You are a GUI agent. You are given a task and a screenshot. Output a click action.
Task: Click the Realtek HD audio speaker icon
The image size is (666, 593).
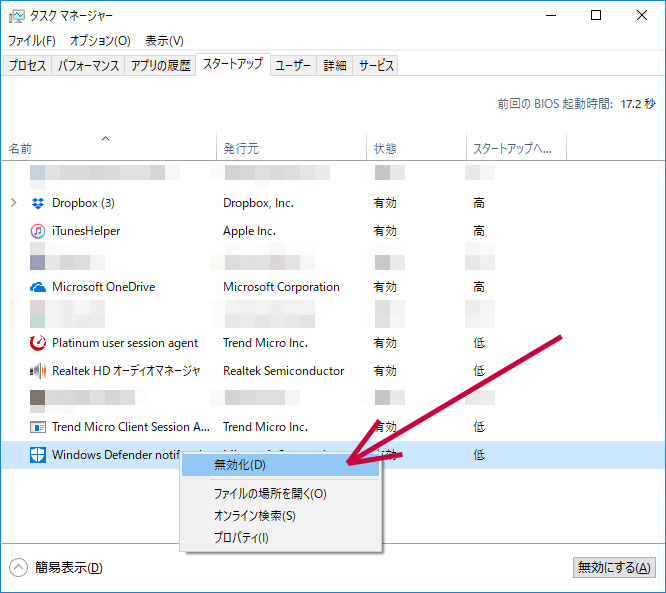coord(38,371)
